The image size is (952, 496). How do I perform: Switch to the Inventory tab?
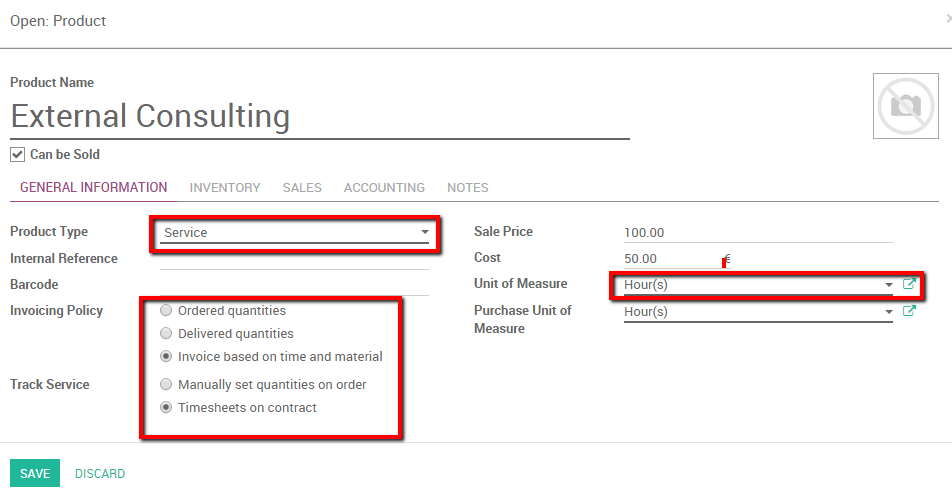(x=225, y=187)
